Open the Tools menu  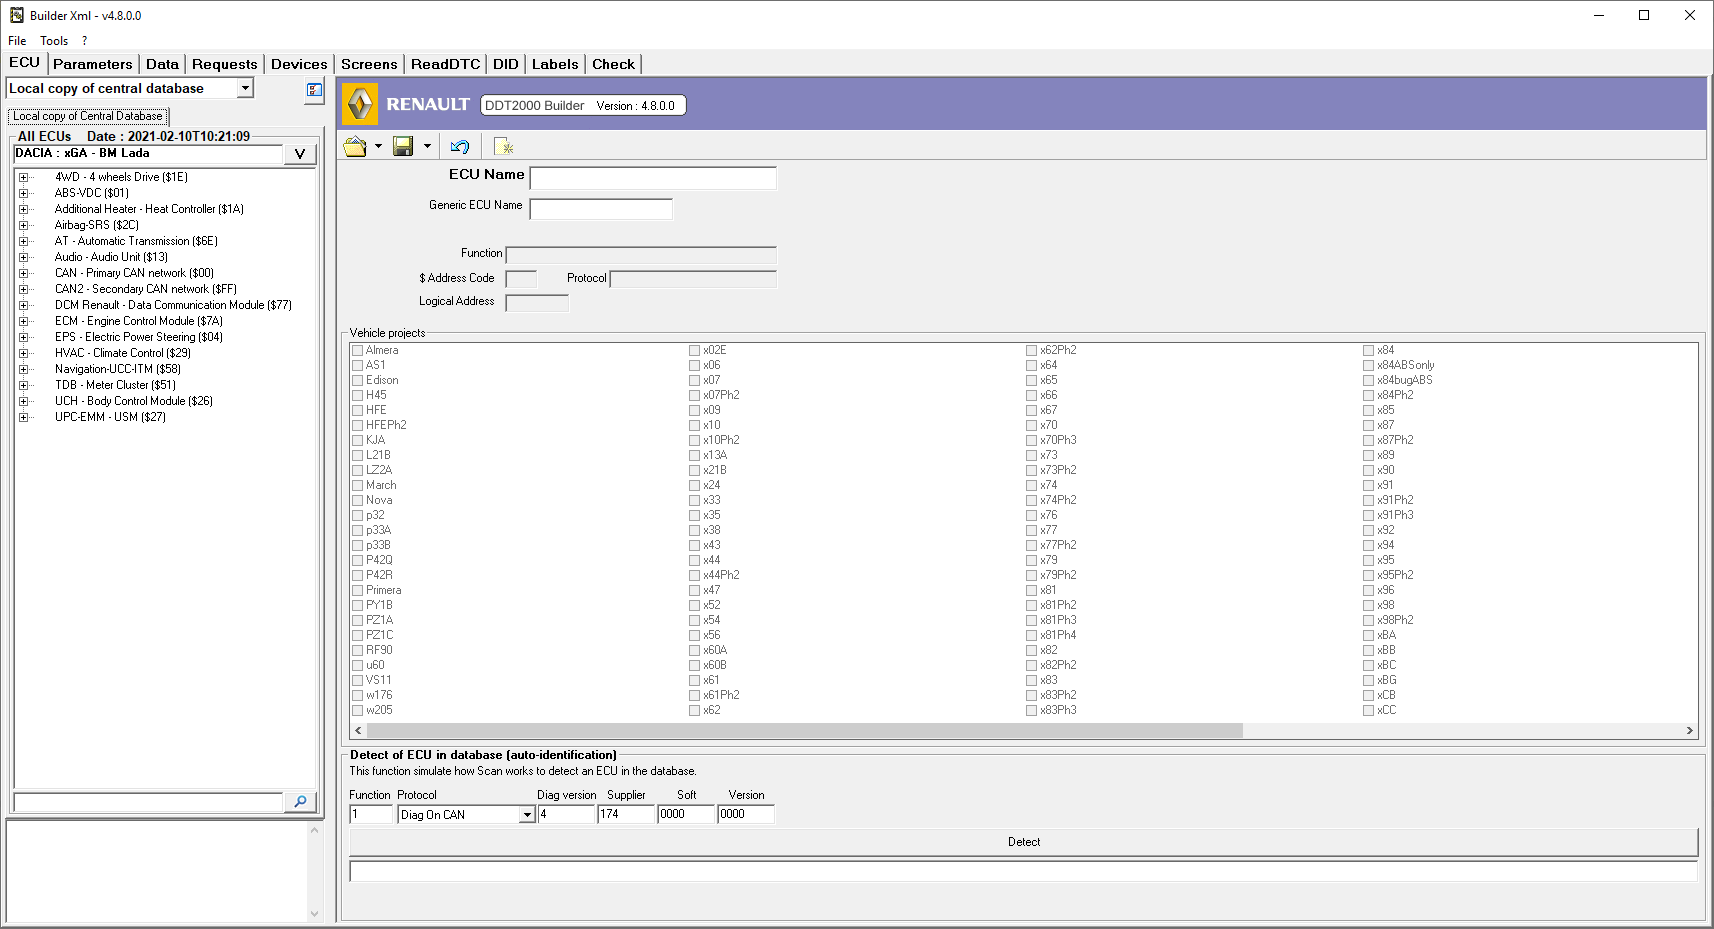pos(54,41)
